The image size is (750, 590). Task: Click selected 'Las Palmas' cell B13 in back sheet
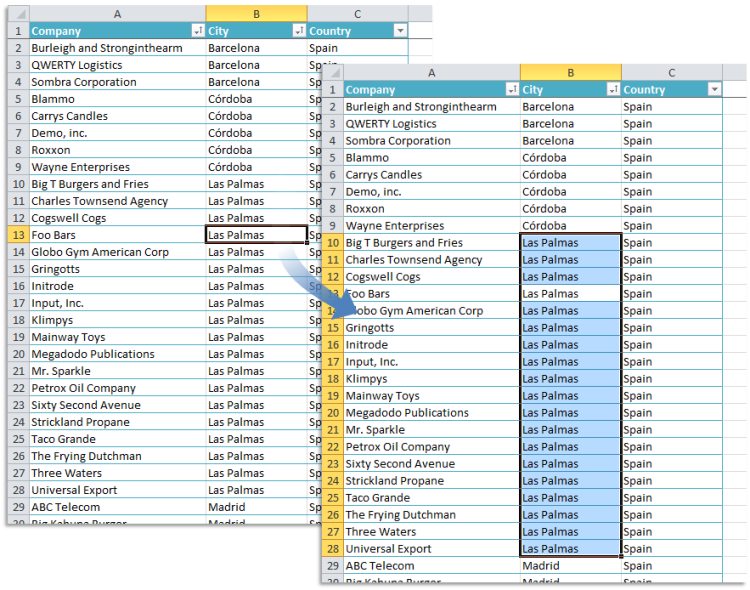pyautogui.click(x=256, y=235)
